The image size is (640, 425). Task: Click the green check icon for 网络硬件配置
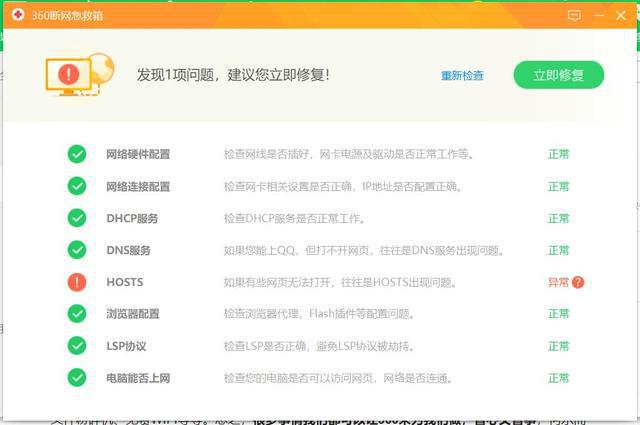click(x=77, y=154)
